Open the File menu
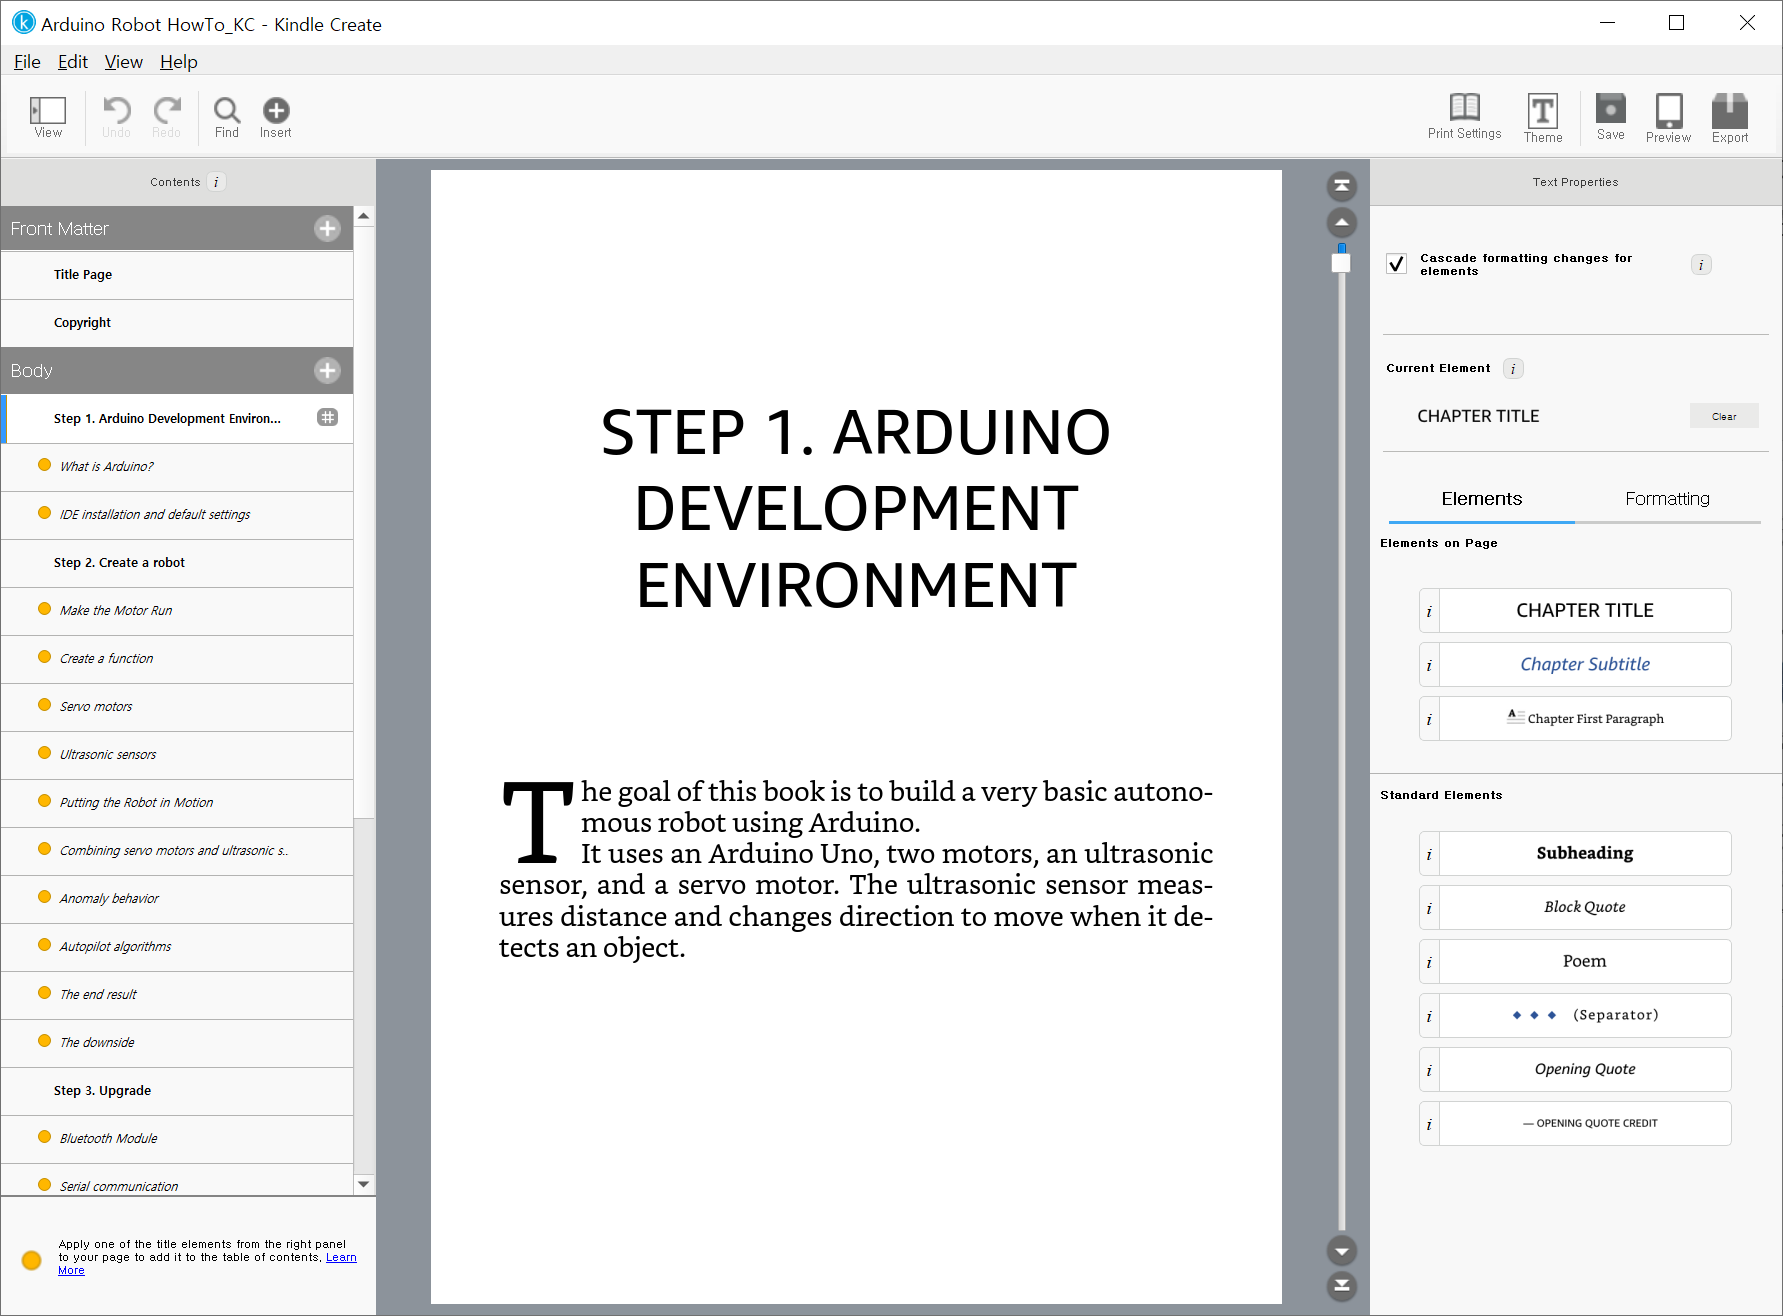This screenshot has height=1316, width=1783. [27, 62]
